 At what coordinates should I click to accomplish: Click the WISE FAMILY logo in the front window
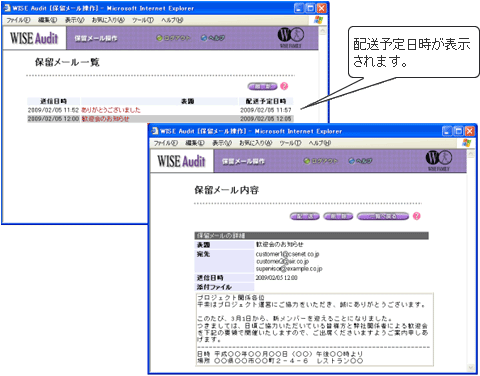tap(439, 160)
